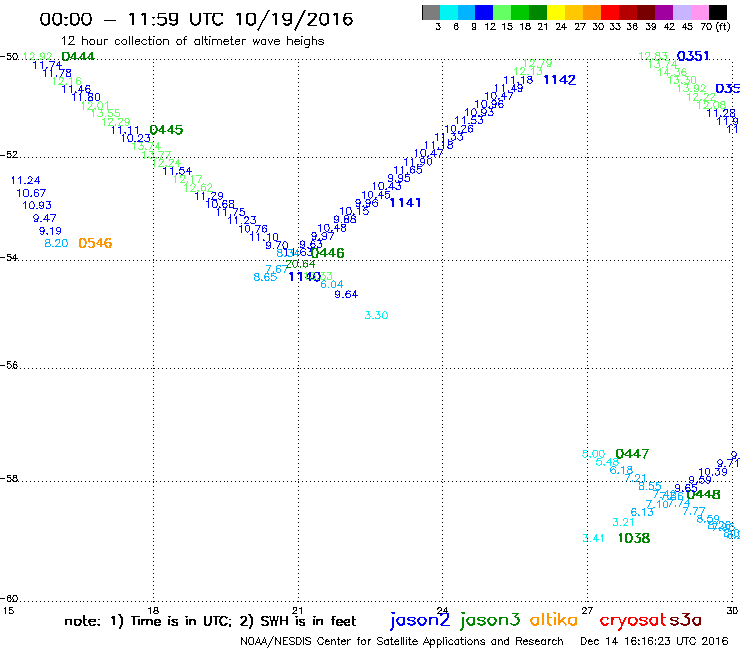740x650 pixels.
Task: Click the track time label 0444
Action: [x=78, y=56]
